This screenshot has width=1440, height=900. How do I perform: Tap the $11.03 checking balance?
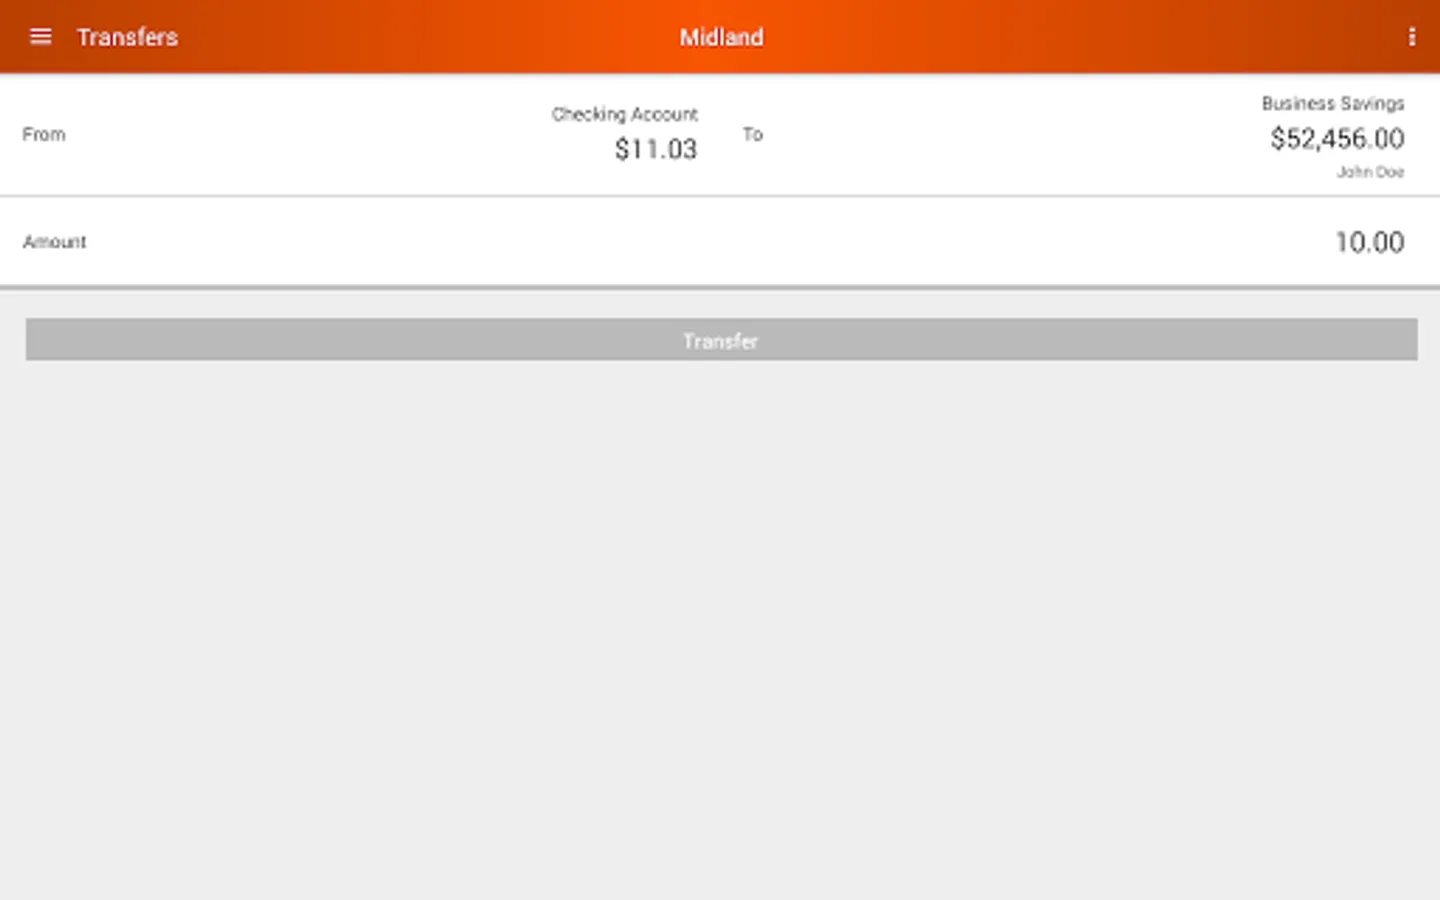pyautogui.click(x=656, y=149)
